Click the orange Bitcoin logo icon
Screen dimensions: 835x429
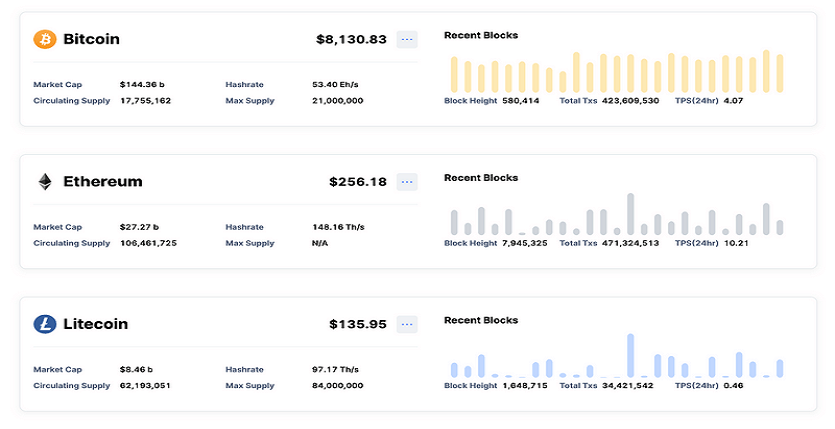[45, 39]
